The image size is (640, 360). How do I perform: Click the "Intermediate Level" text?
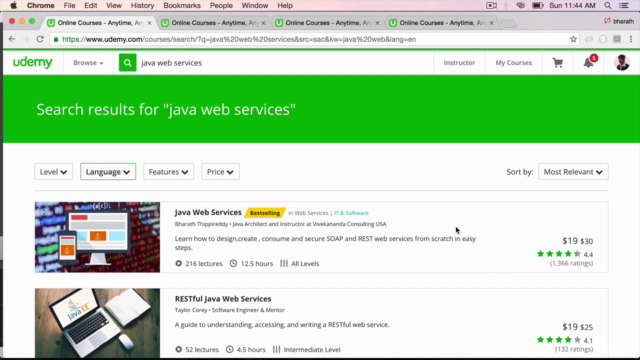[312, 350]
